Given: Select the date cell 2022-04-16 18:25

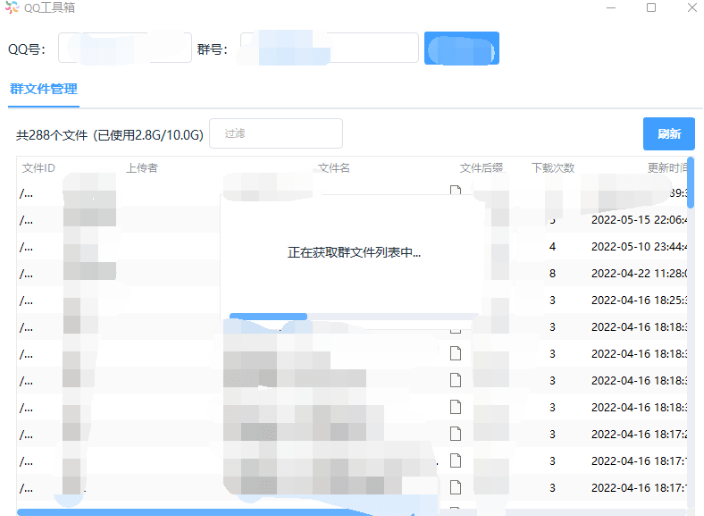Looking at the screenshot, I should pos(639,300).
